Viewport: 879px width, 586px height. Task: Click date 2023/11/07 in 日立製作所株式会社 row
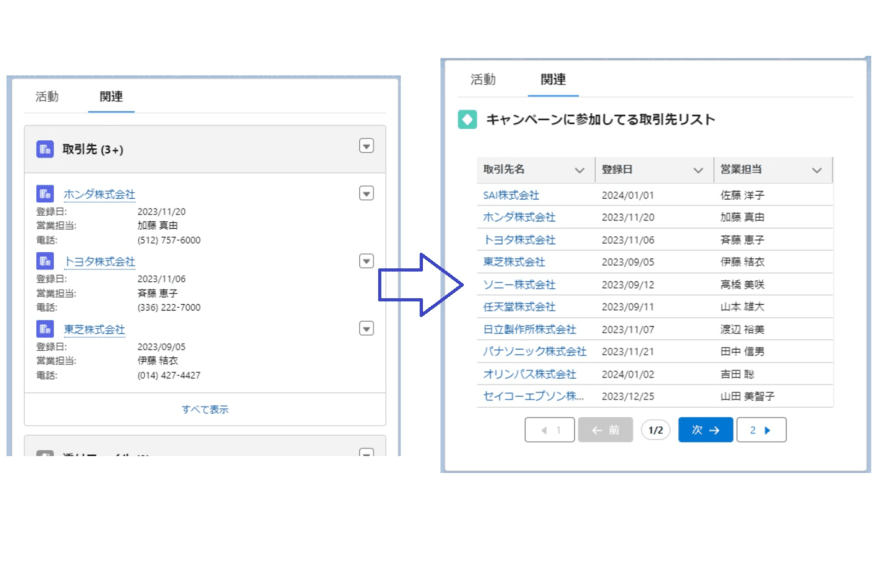pos(628,329)
